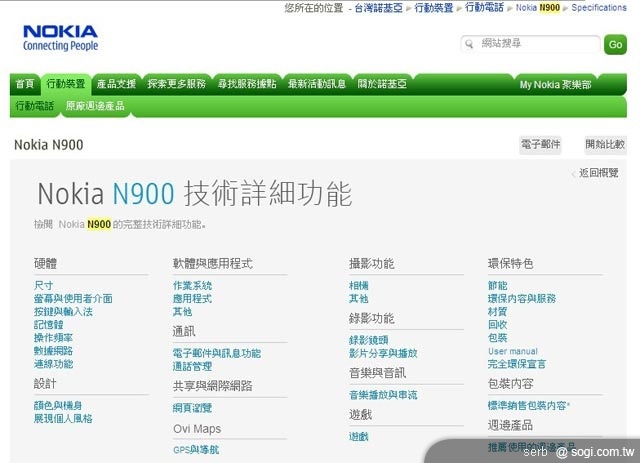This screenshot has width=640, height=463.
Task: Click 行動裝置 in the breadcrumb
Action: point(433,8)
